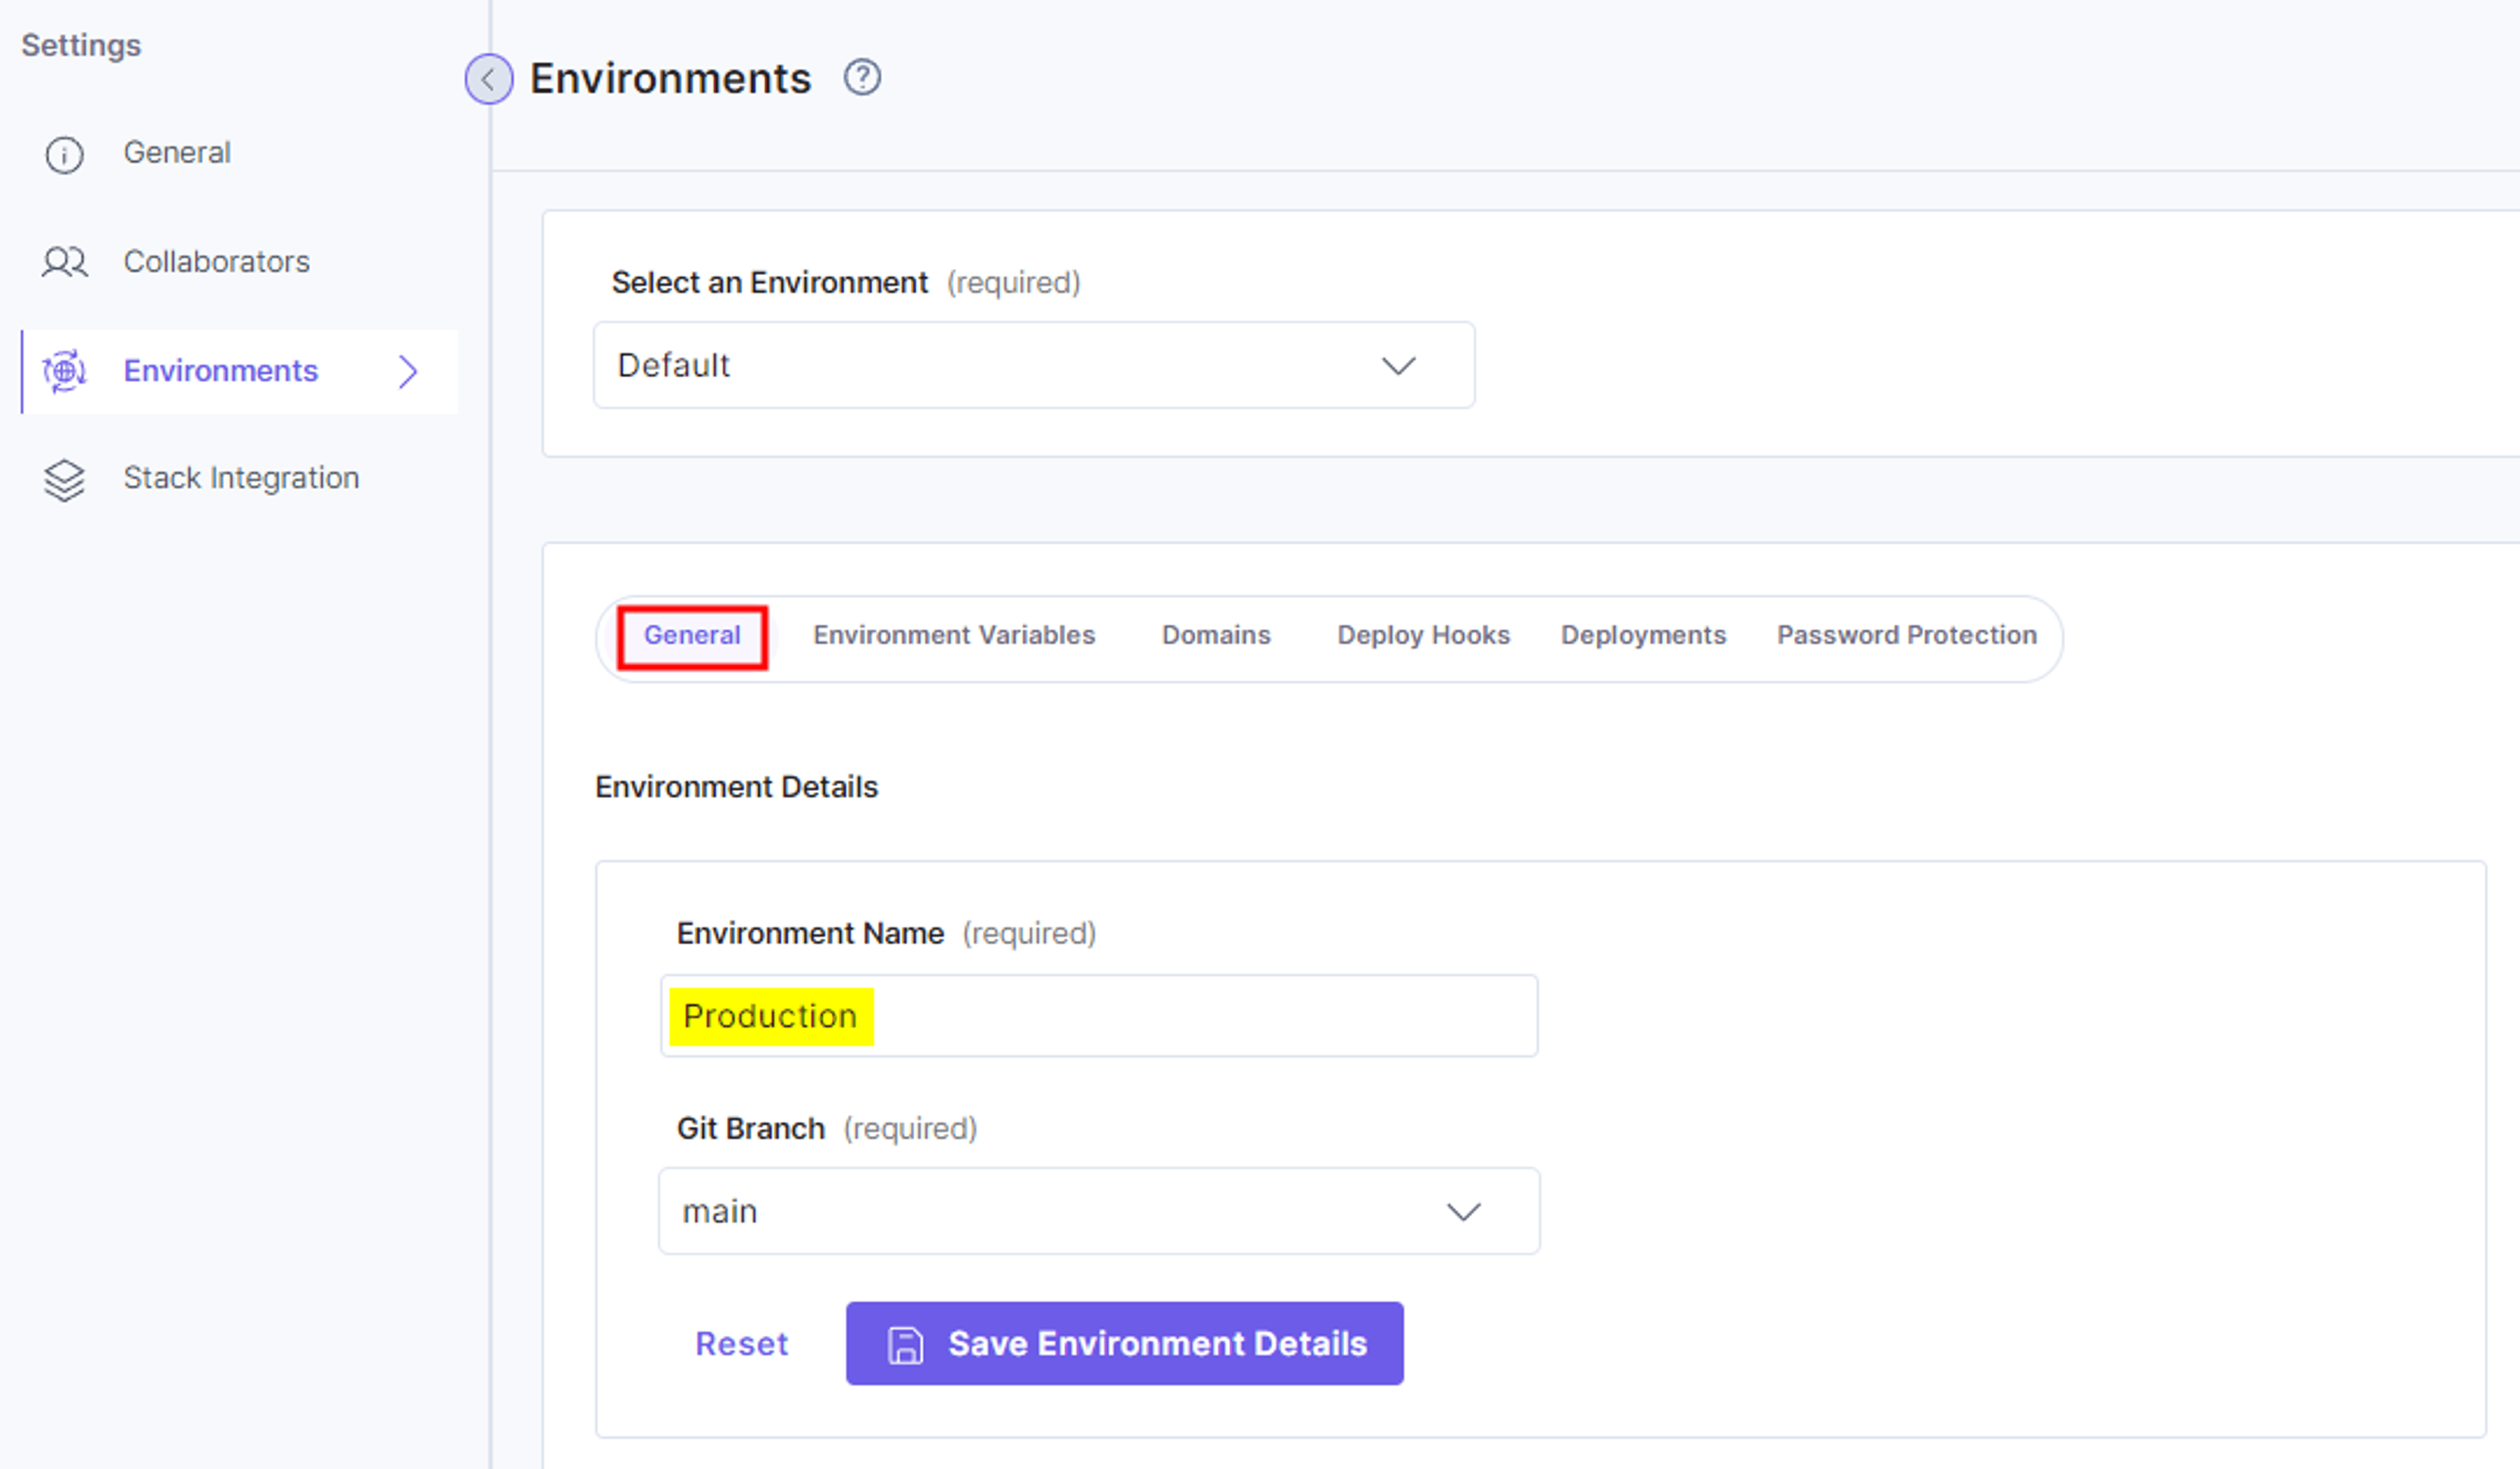Viewport: 2520px width, 1469px height.
Task: Select the highlighted General tab
Action: pos(692,636)
